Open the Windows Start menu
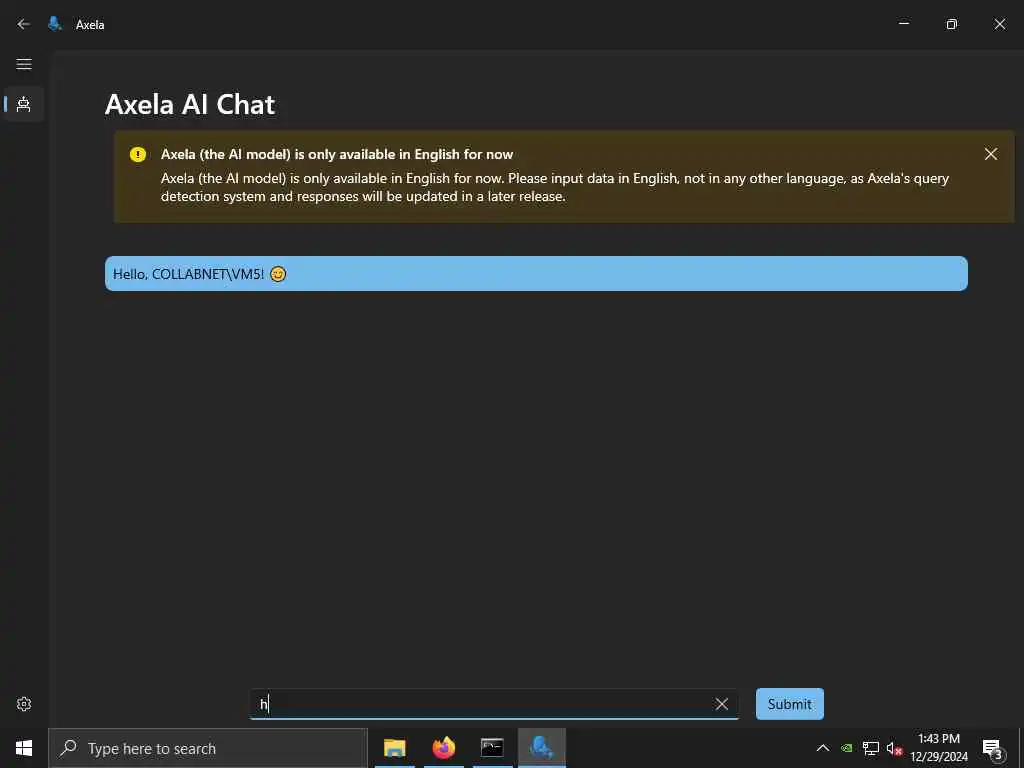 pyautogui.click(x=24, y=748)
